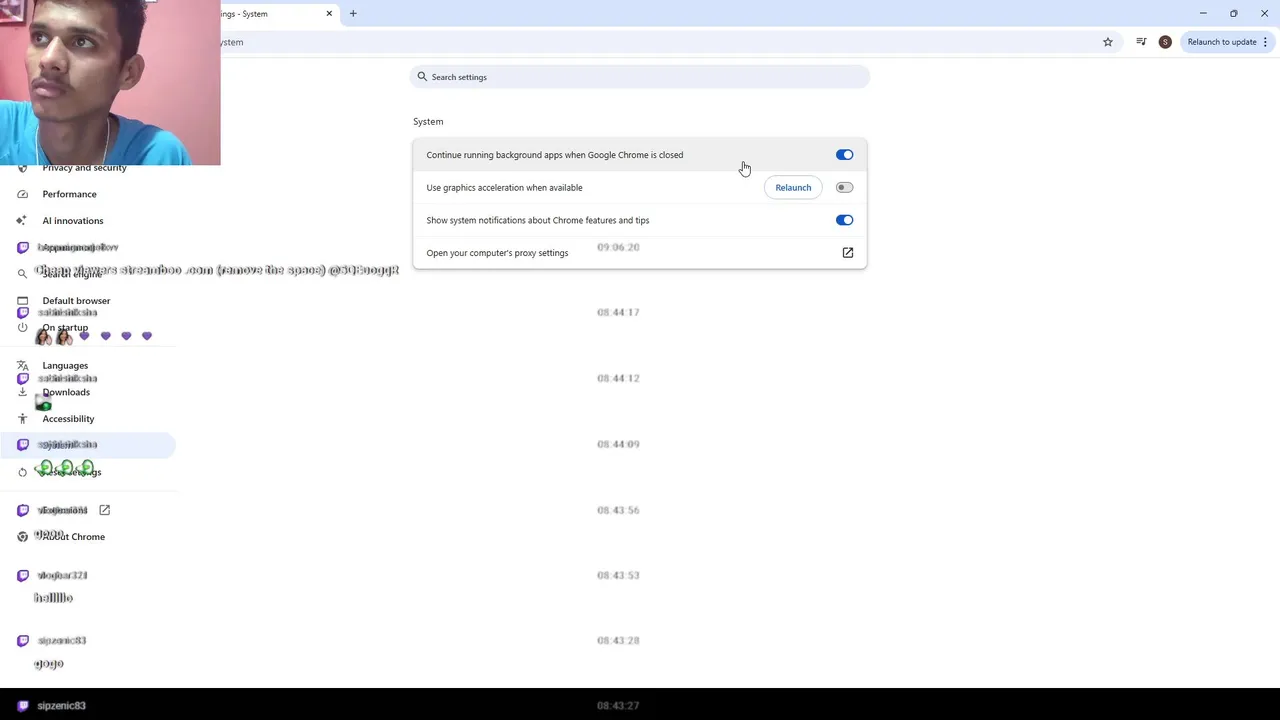This screenshot has width=1280, height=720.
Task: Click the Extensions external link icon
Action: (x=104, y=510)
